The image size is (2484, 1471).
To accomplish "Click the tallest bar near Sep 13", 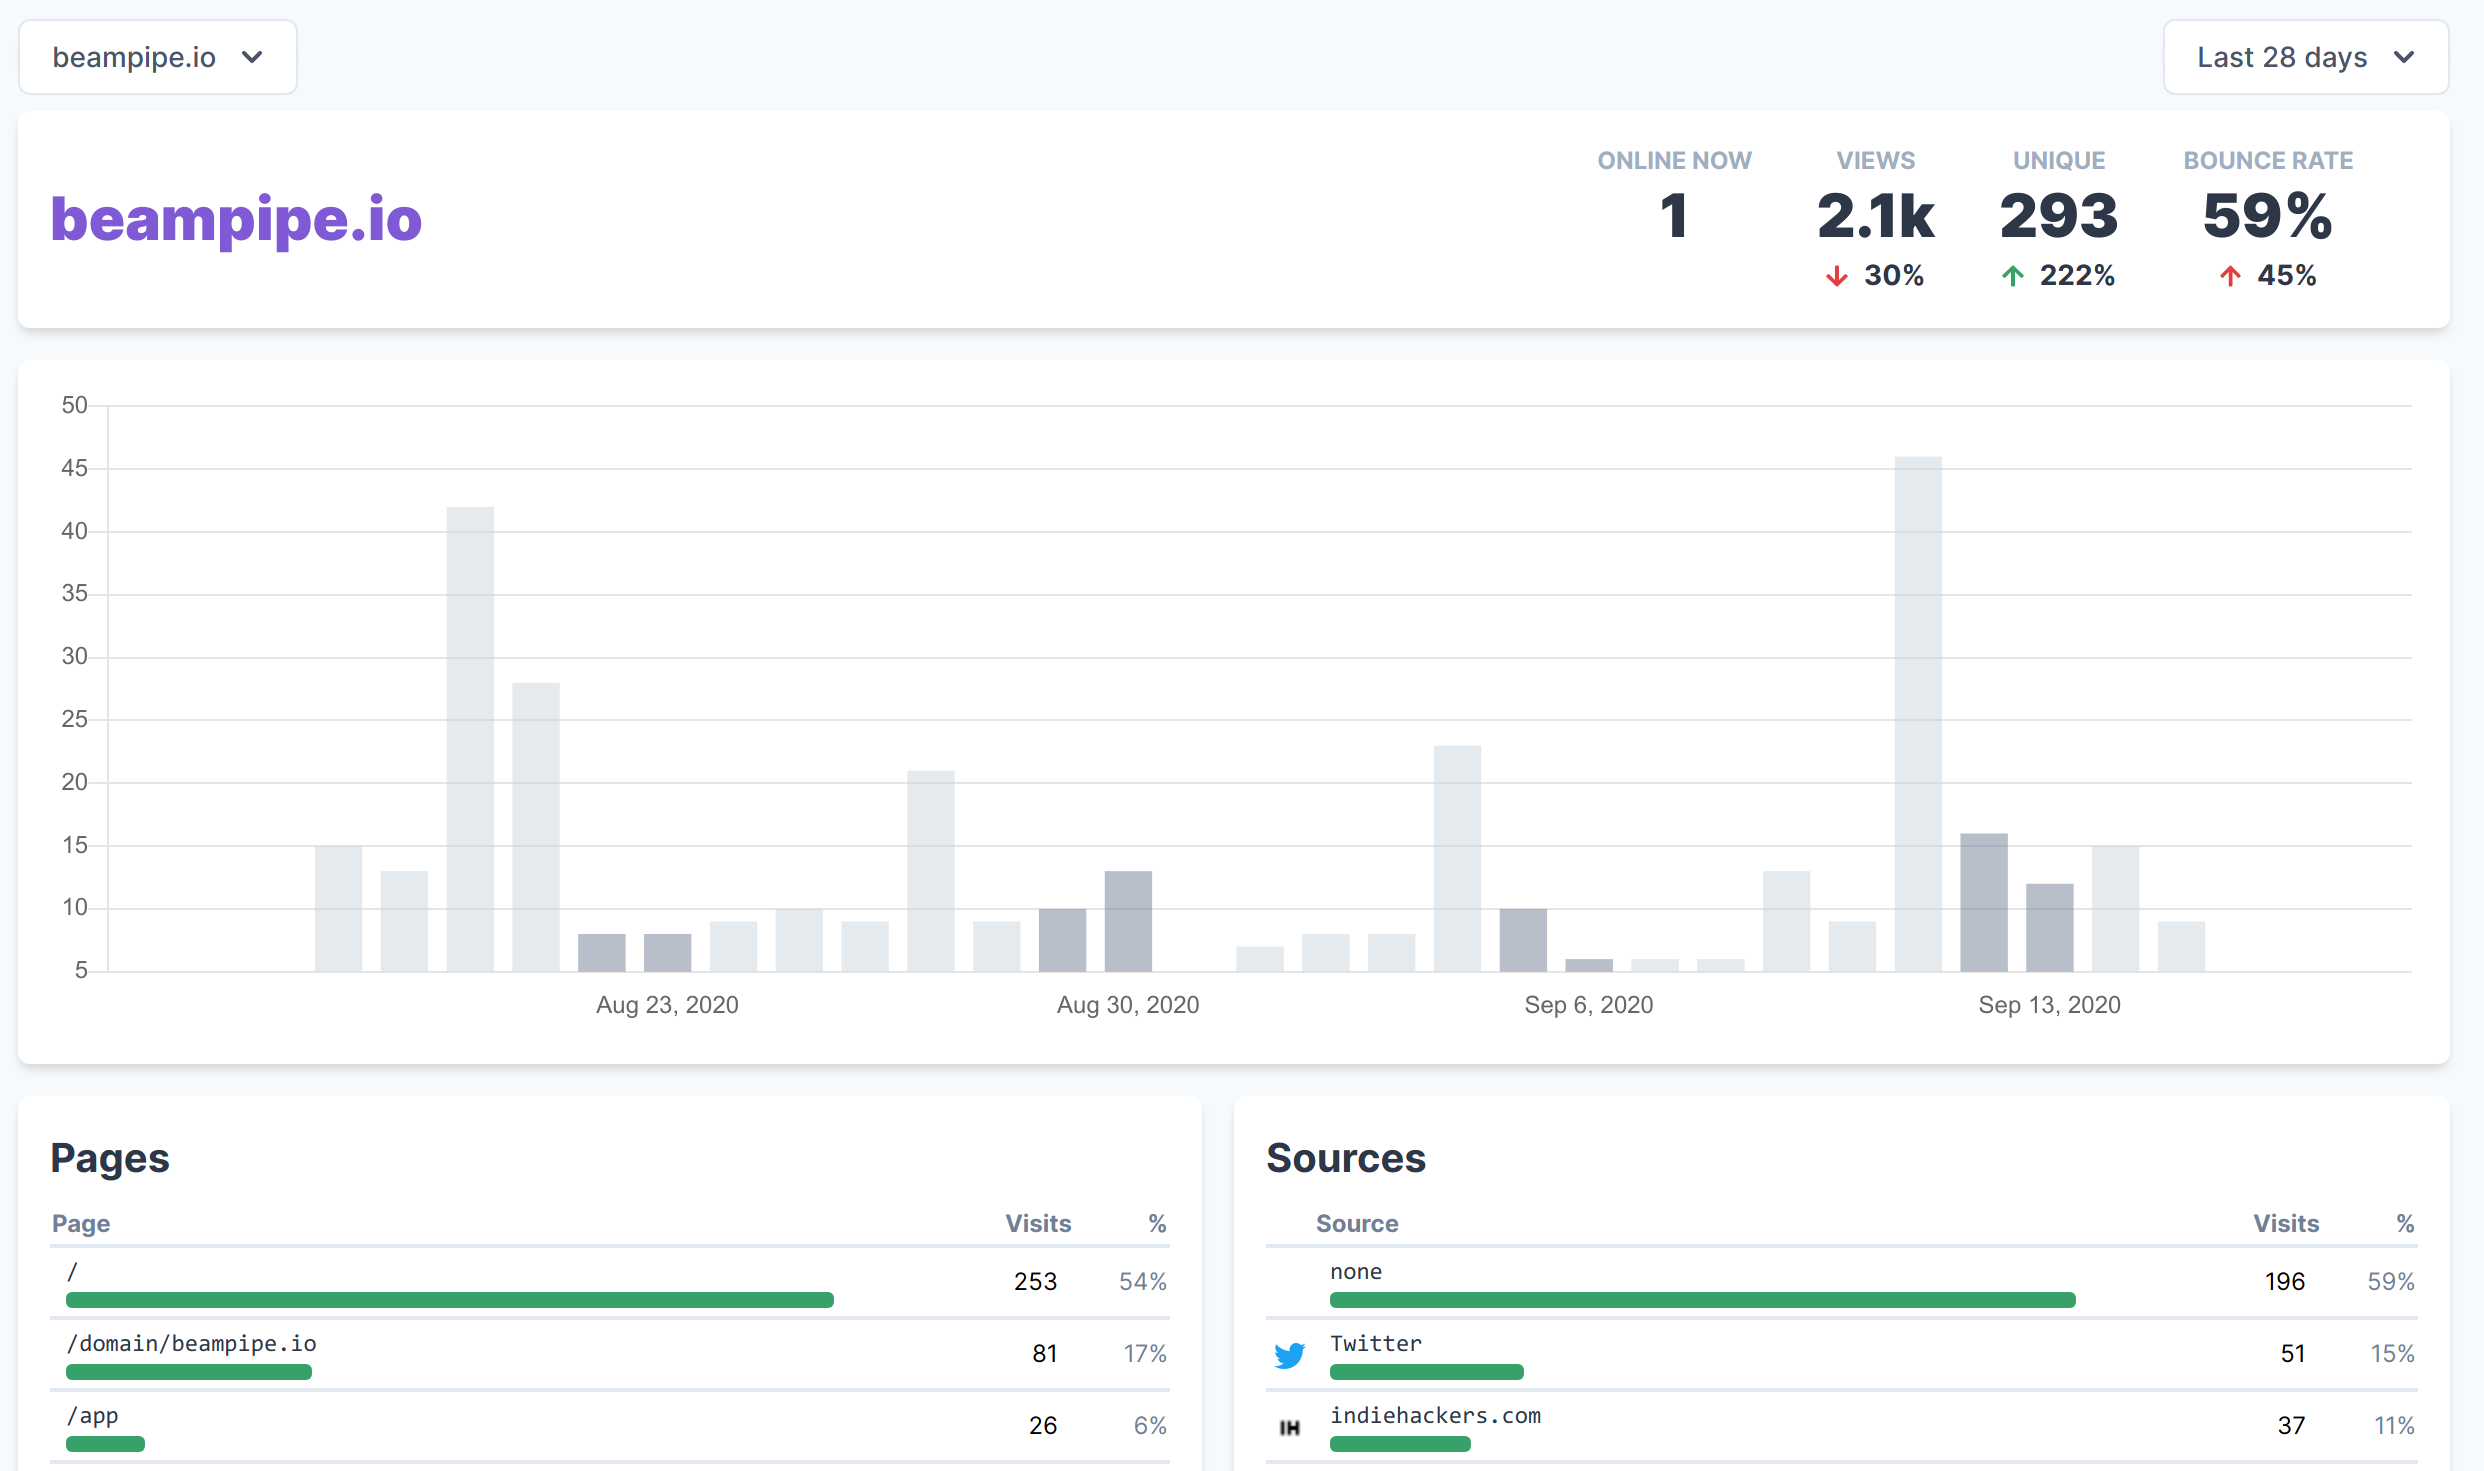I will click(1917, 713).
